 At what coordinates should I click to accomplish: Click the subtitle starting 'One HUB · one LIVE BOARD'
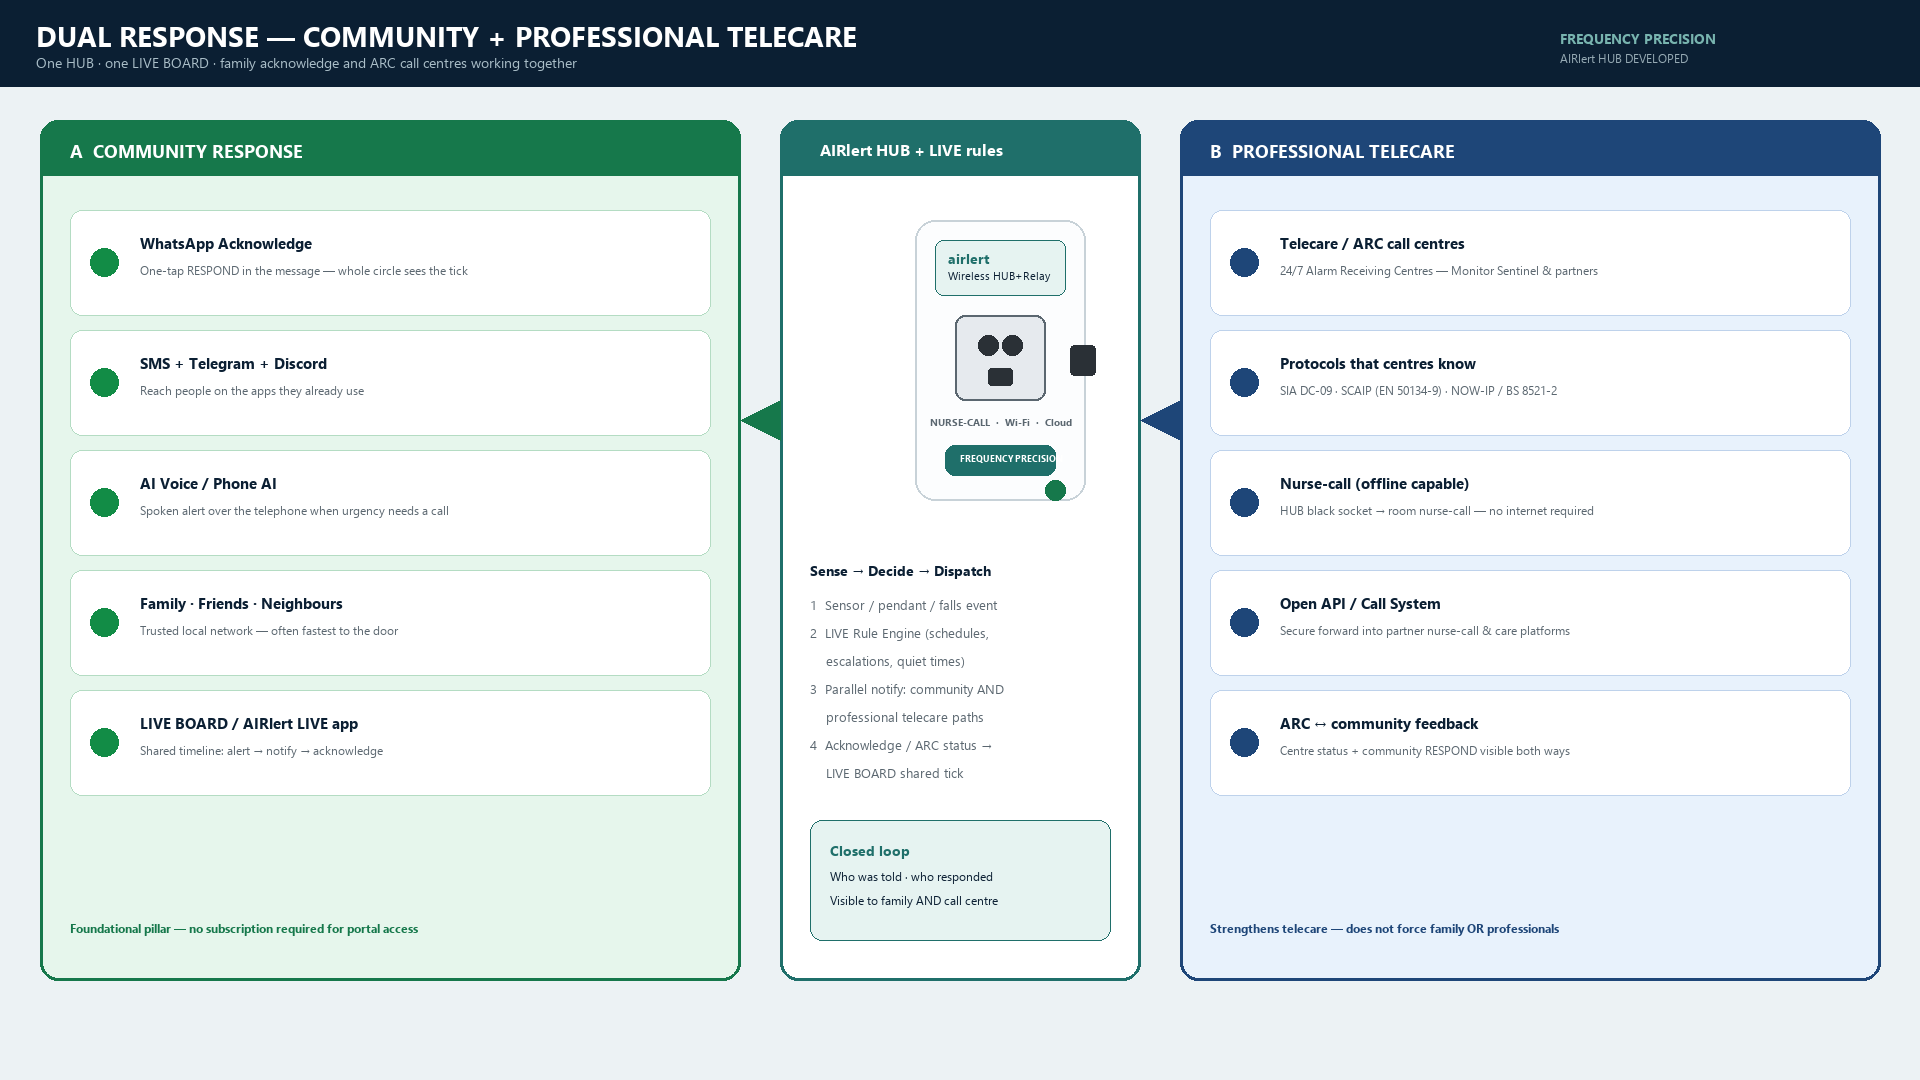coord(306,63)
